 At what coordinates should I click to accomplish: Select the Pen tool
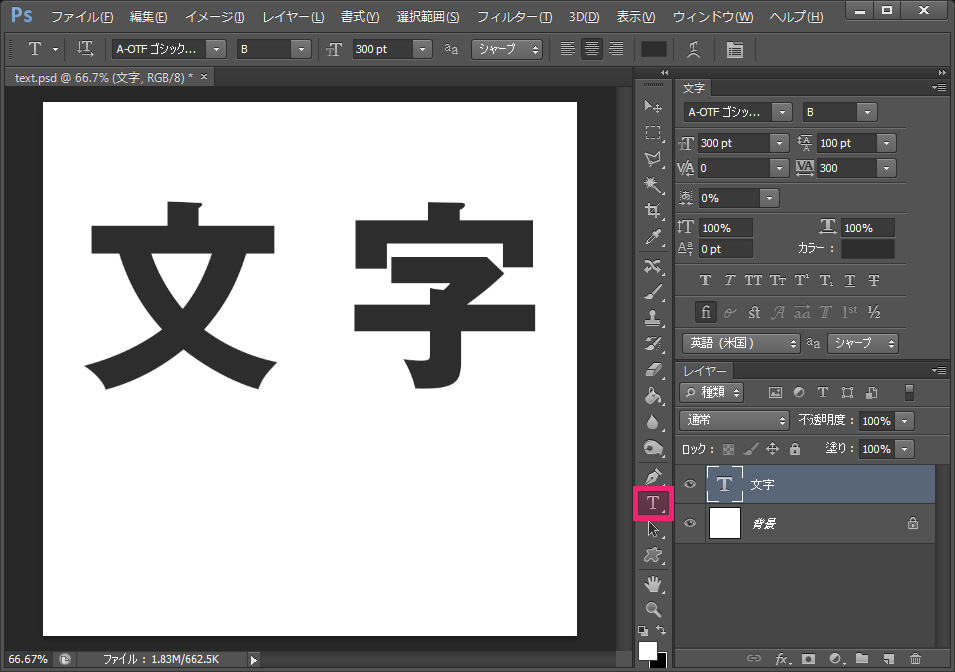tap(653, 475)
